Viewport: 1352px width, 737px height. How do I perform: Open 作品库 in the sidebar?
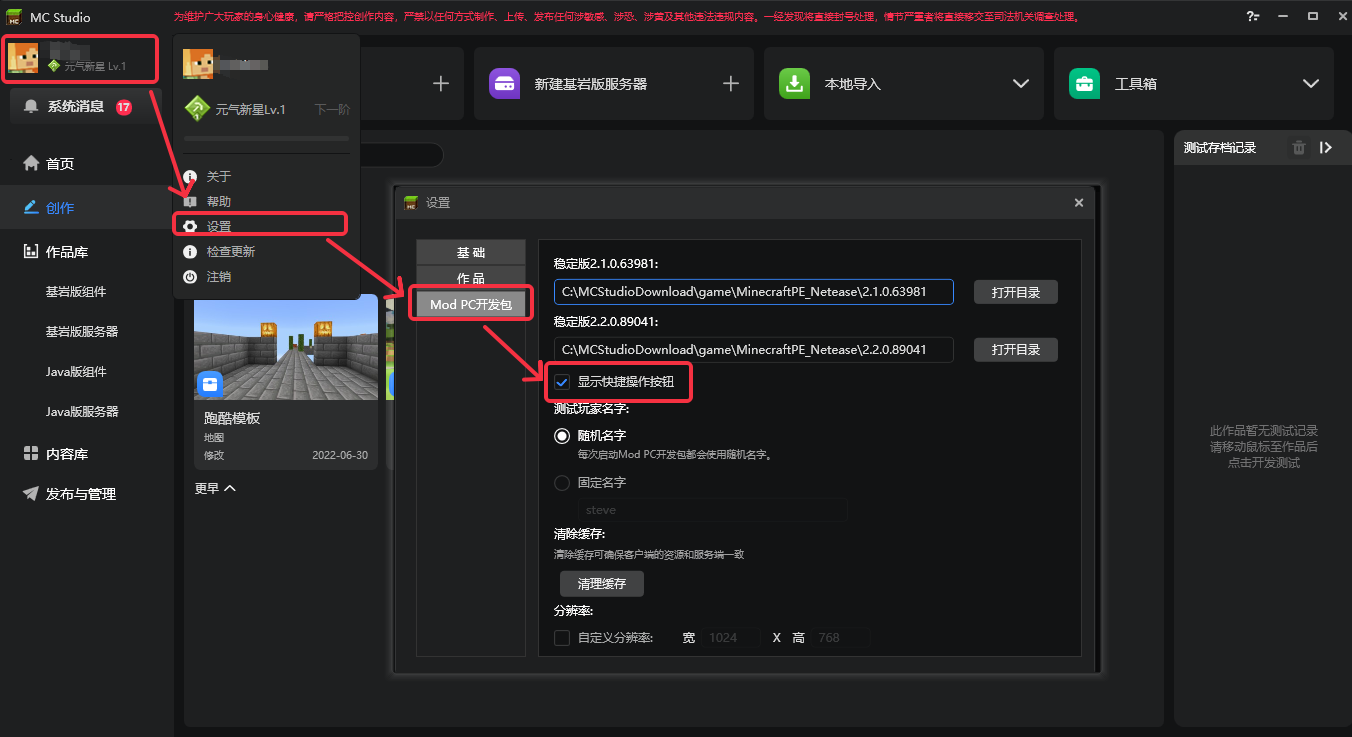pyautogui.click(x=67, y=252)
